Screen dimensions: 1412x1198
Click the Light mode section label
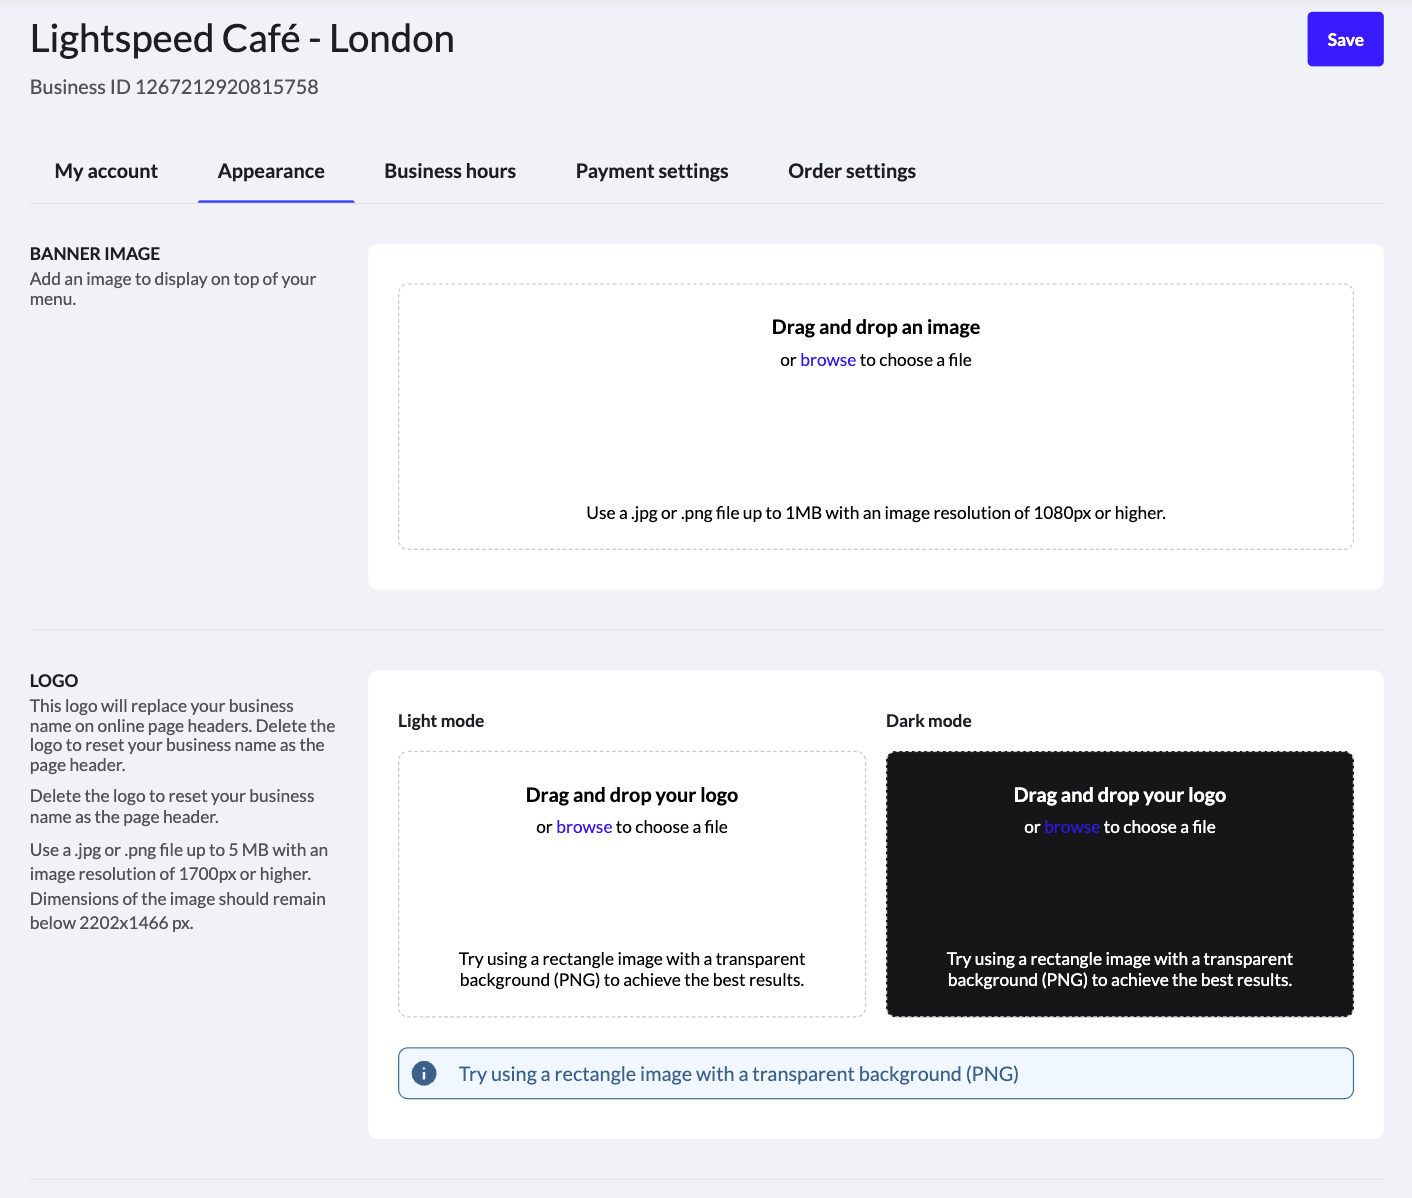(440, 720)
